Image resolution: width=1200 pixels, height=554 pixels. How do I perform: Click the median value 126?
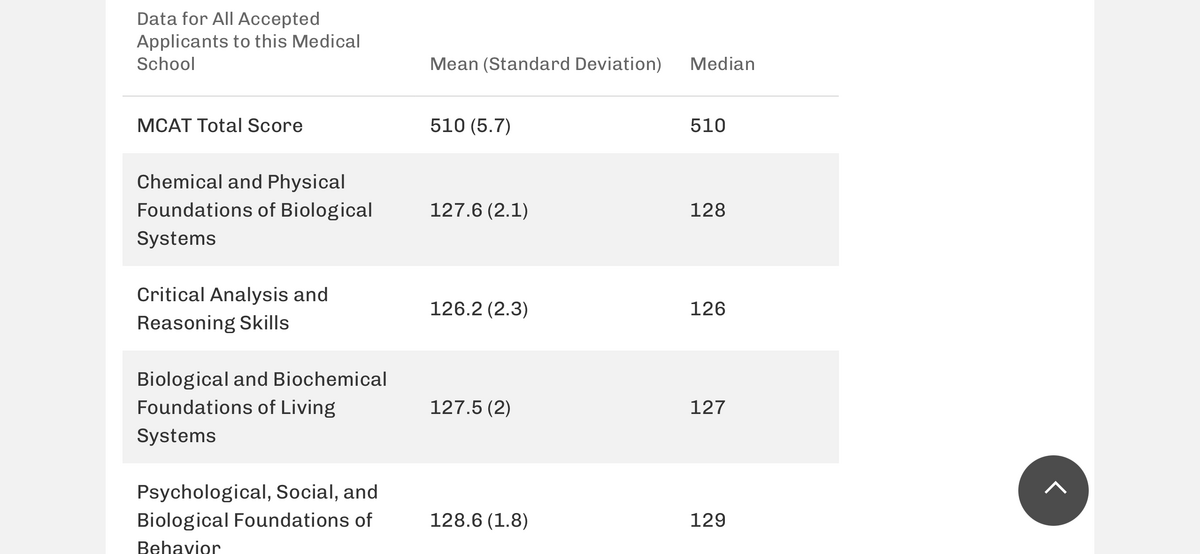pyautogui.click(x=708, y=309)
